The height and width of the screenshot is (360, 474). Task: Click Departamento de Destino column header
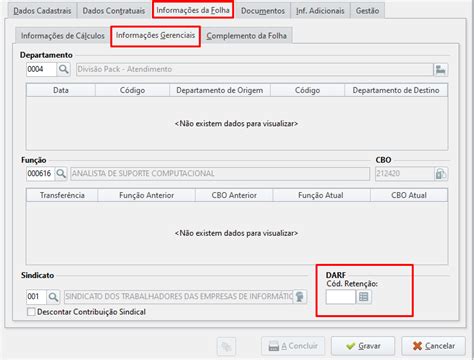(396, 90)
